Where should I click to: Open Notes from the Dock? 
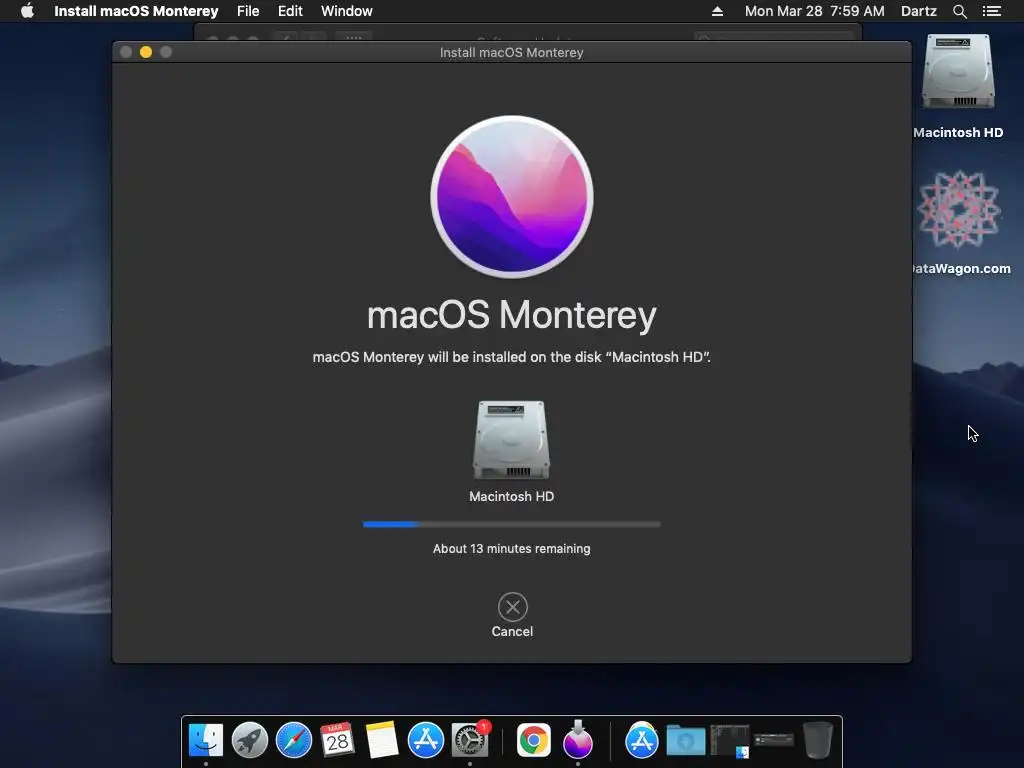tap(382, 741)
